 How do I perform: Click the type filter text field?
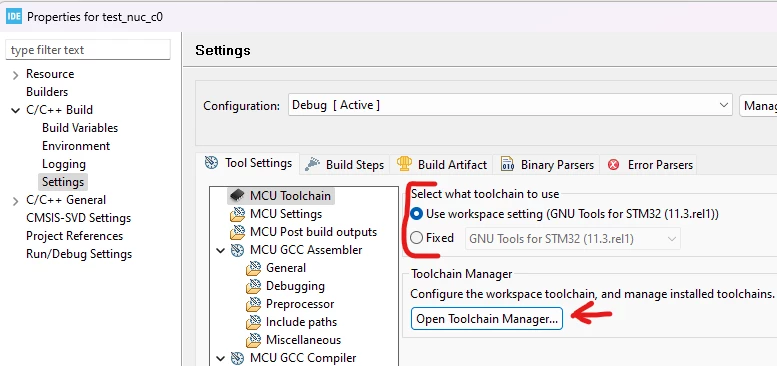pyautogui.click(x=88, y=50)
